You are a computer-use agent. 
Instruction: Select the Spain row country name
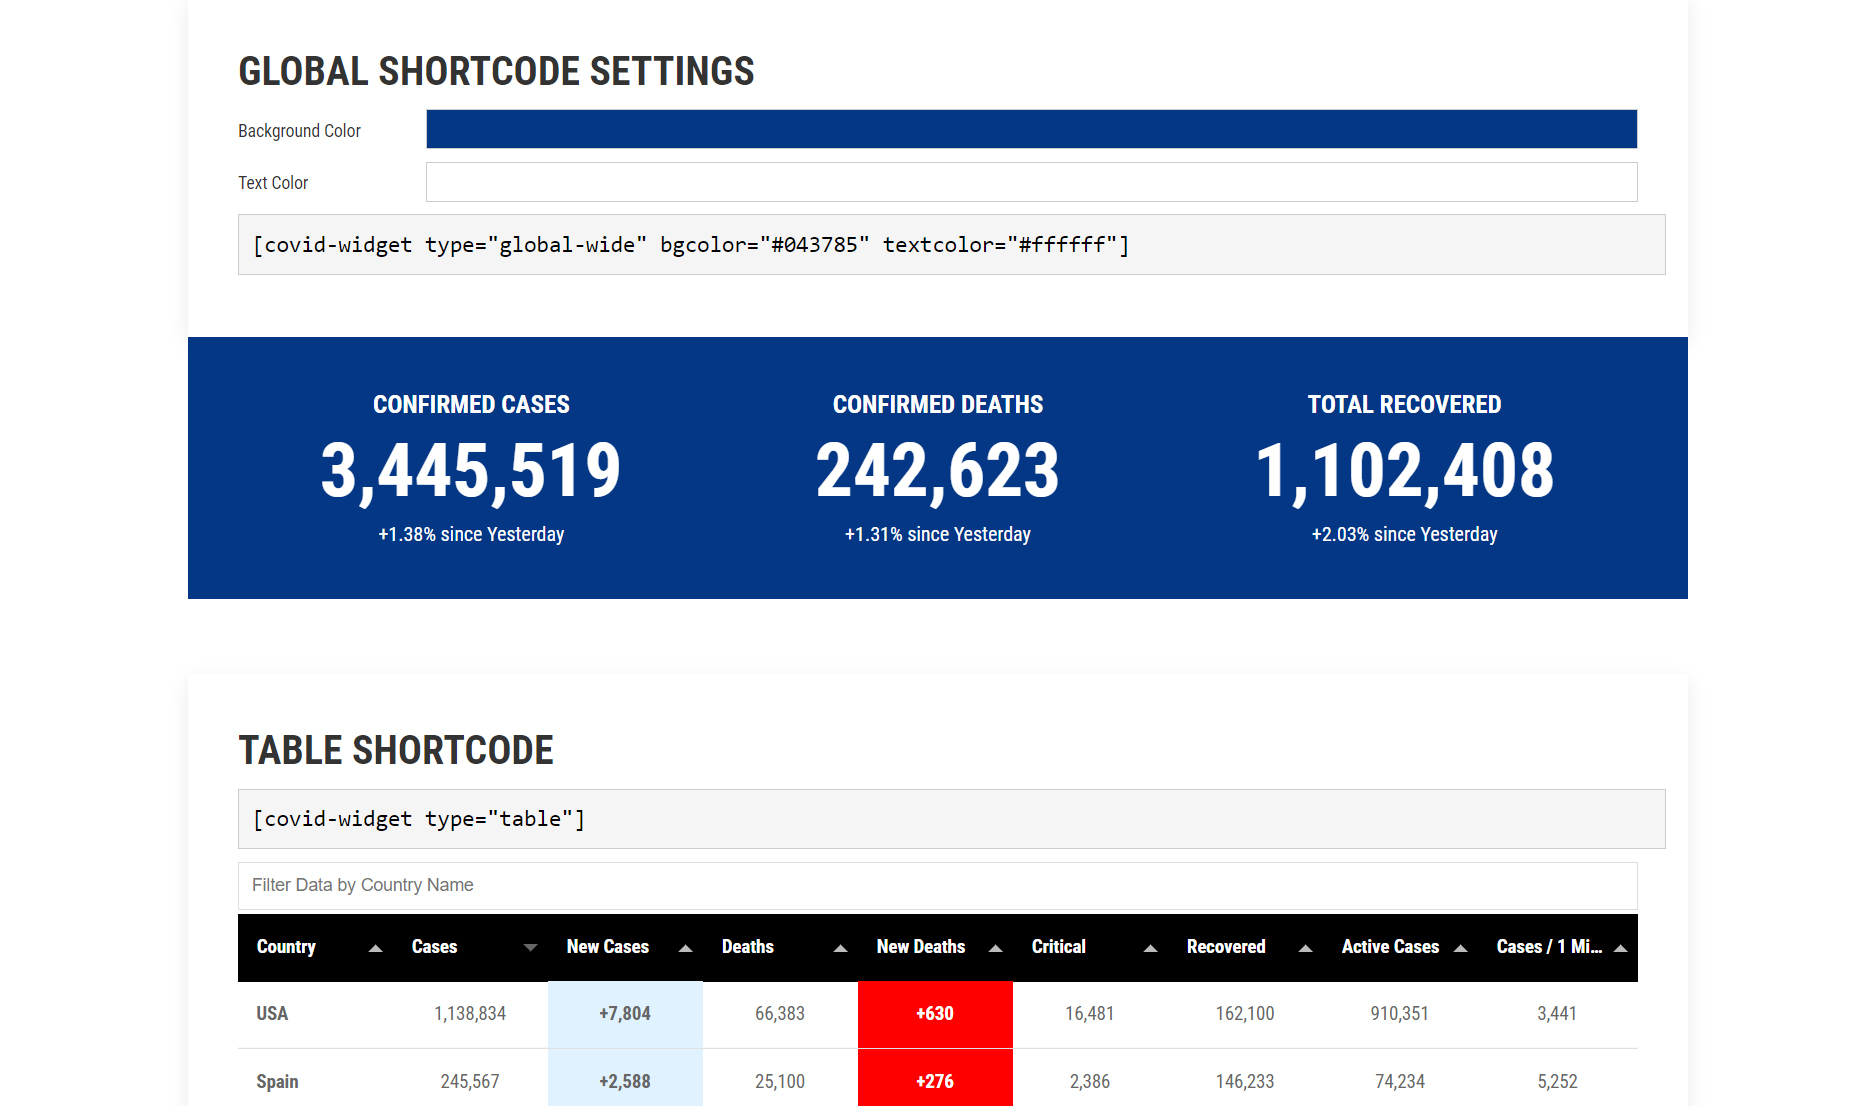277,1082
